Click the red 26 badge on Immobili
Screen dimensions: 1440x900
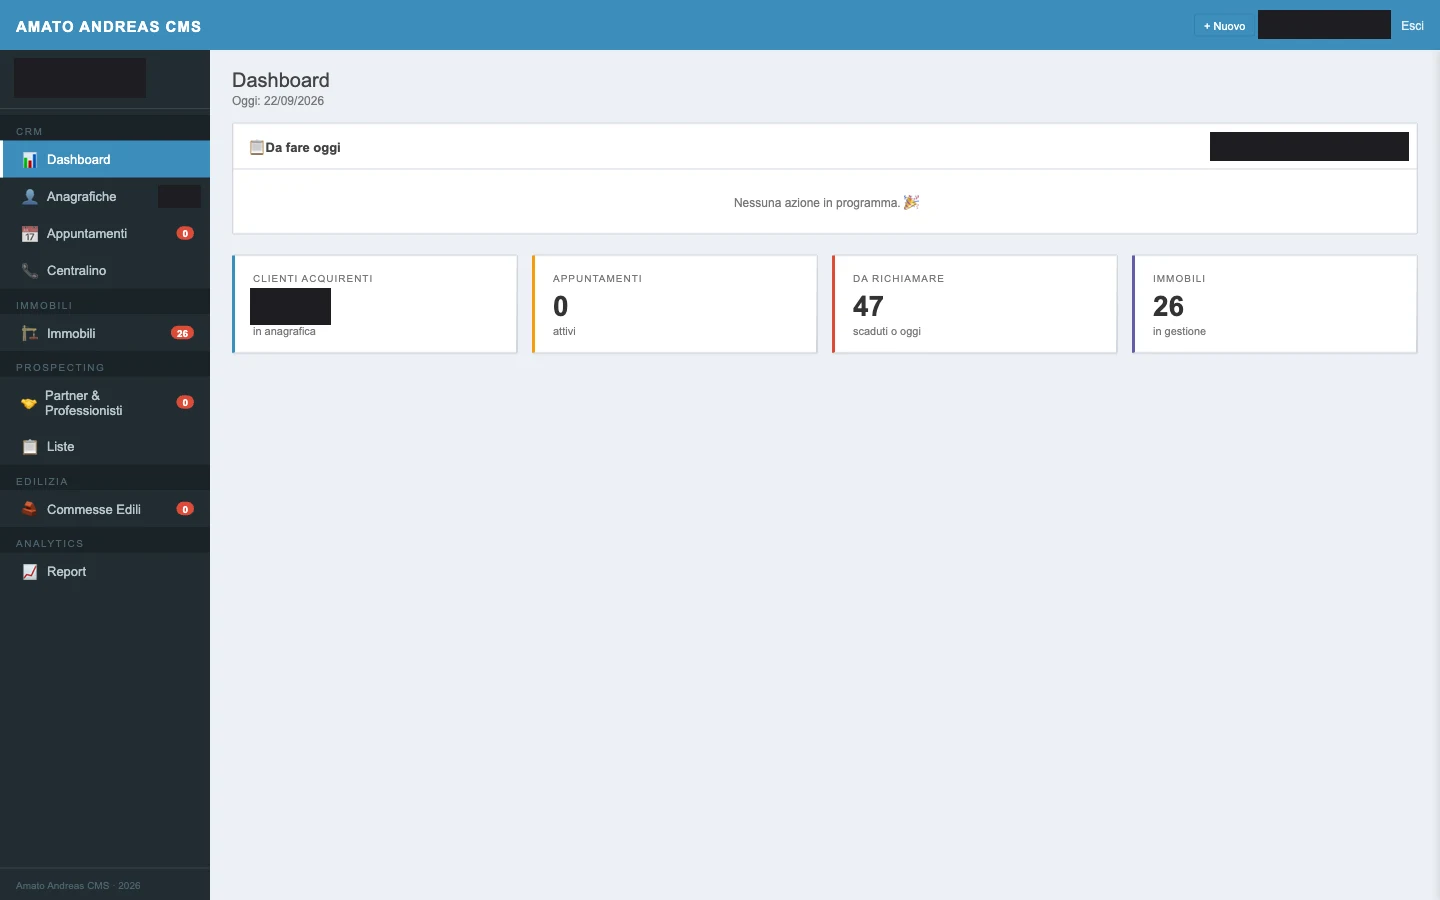[x=182, y=334]
